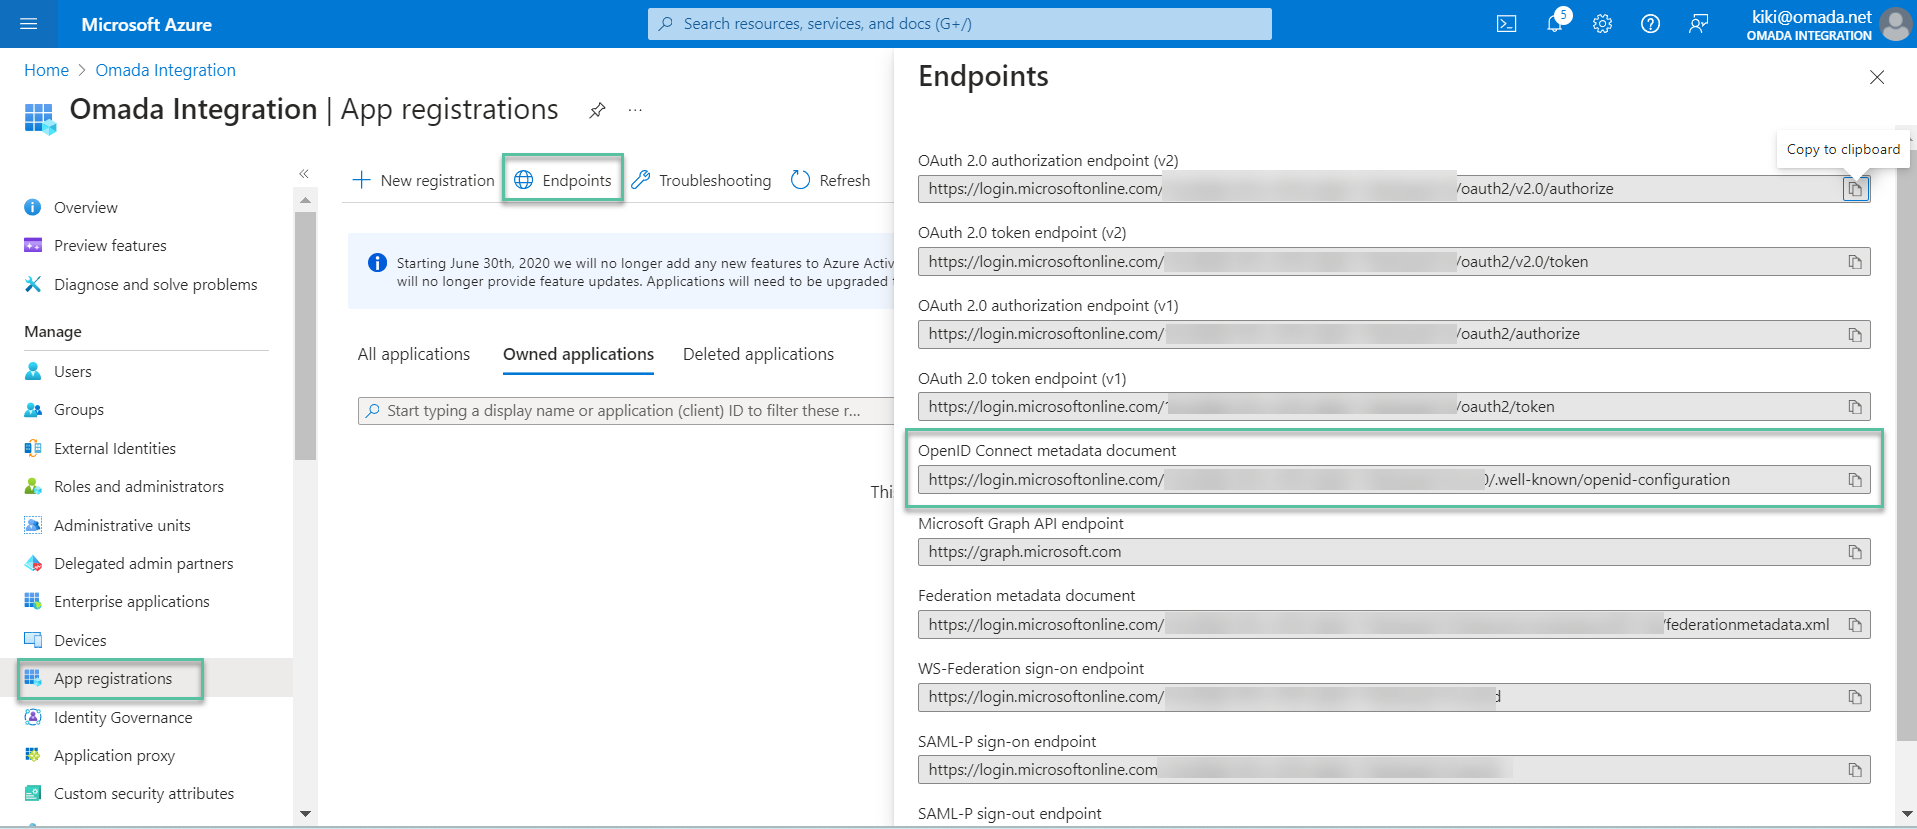Copy the Microsoft Graph API endpoint

[x=1855, y=552]
